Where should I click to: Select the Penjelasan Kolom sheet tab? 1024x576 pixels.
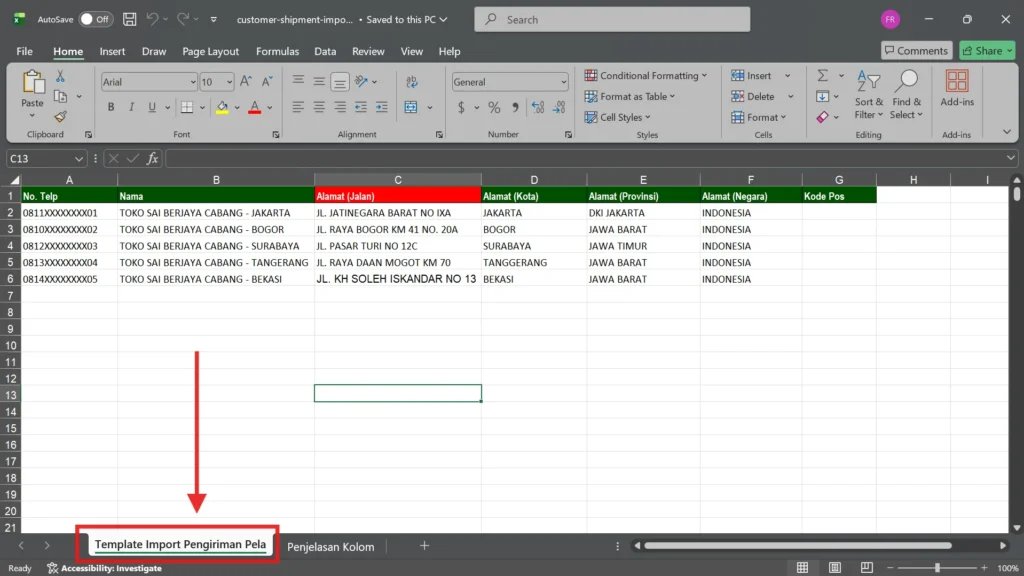coord(330,547)
